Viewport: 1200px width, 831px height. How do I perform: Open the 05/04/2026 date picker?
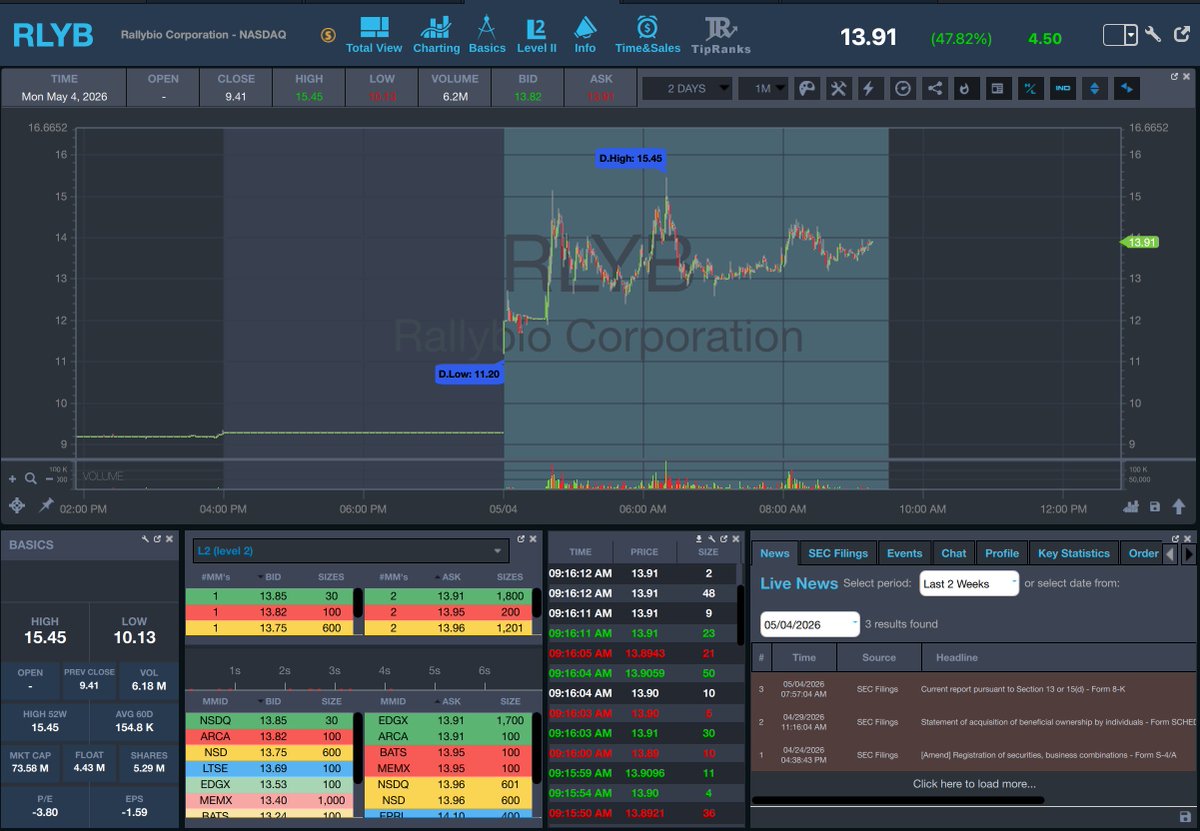810,624
